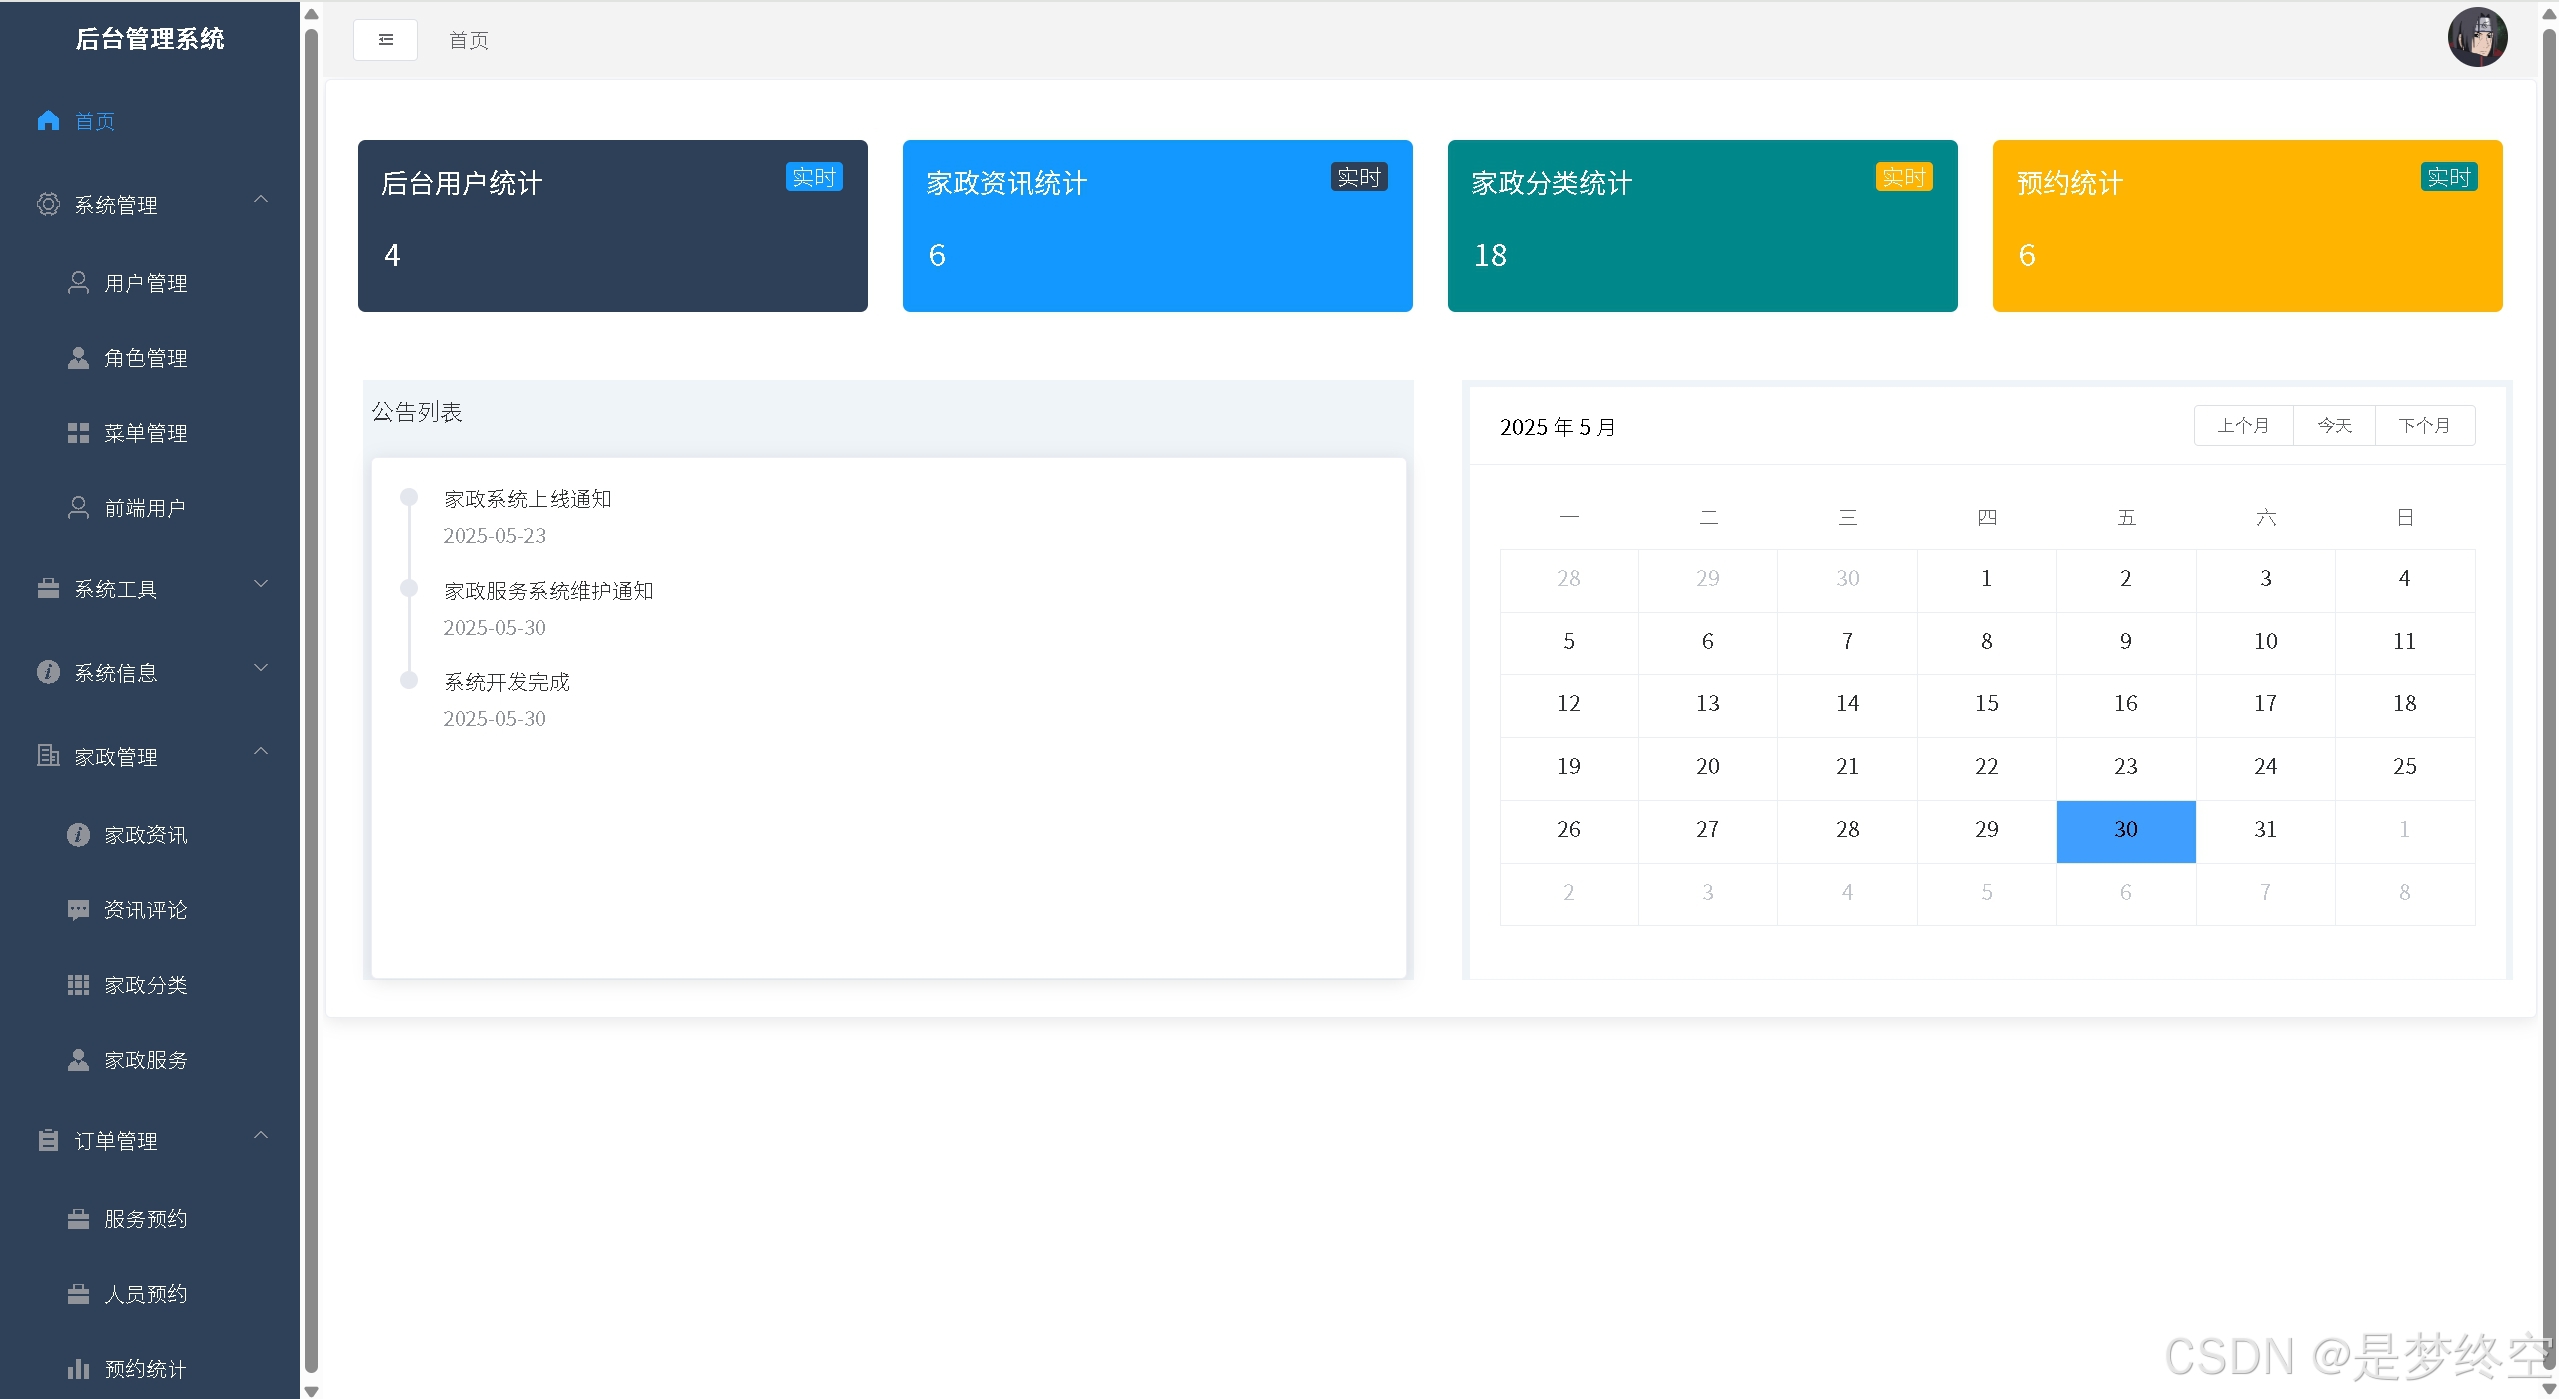Viewport: 2559px width, 1399px height.
Task: Click the grid icon beside 菜单管理
Action: [78, 433]
